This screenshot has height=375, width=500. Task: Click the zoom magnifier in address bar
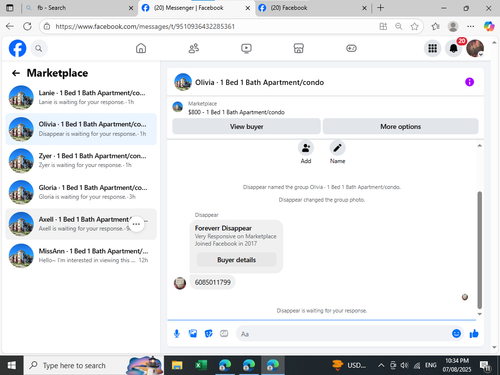(399, 26)
